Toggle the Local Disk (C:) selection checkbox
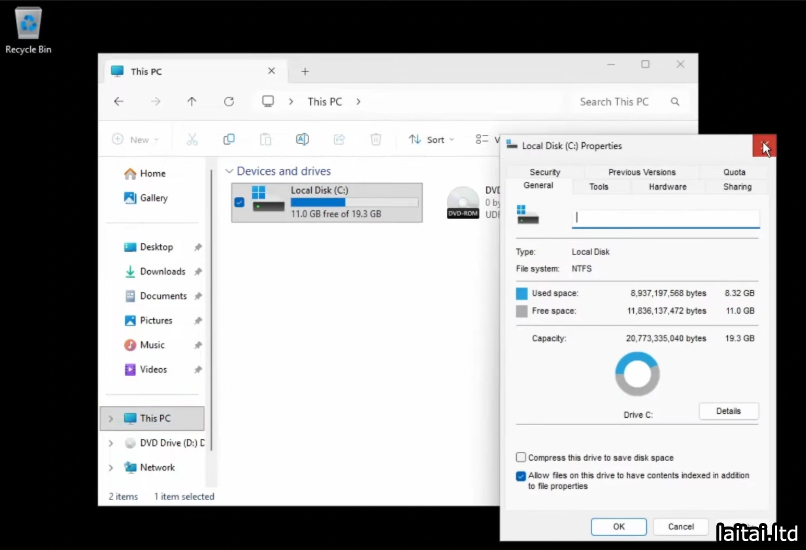Viewport: 806px width, 550px height. (x=239, y=202)
